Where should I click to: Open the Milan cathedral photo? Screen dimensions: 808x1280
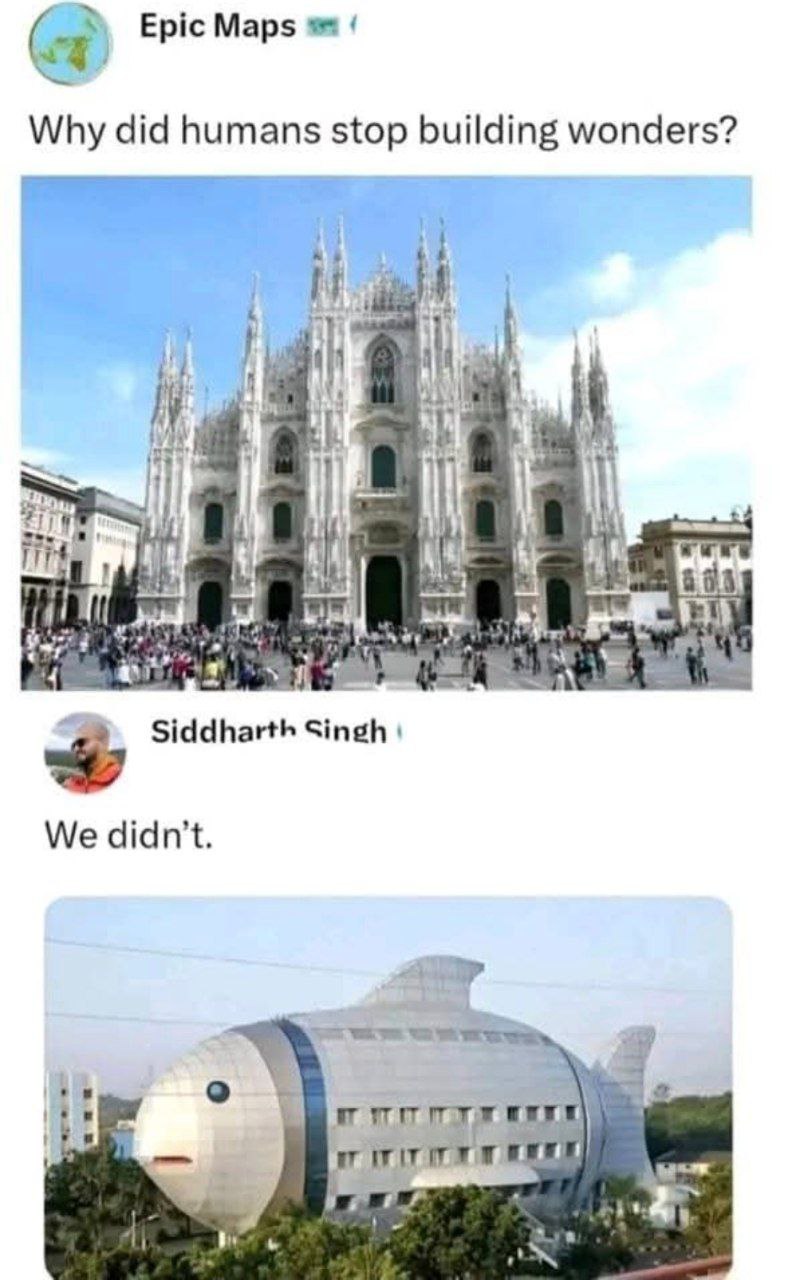point(386,433)
